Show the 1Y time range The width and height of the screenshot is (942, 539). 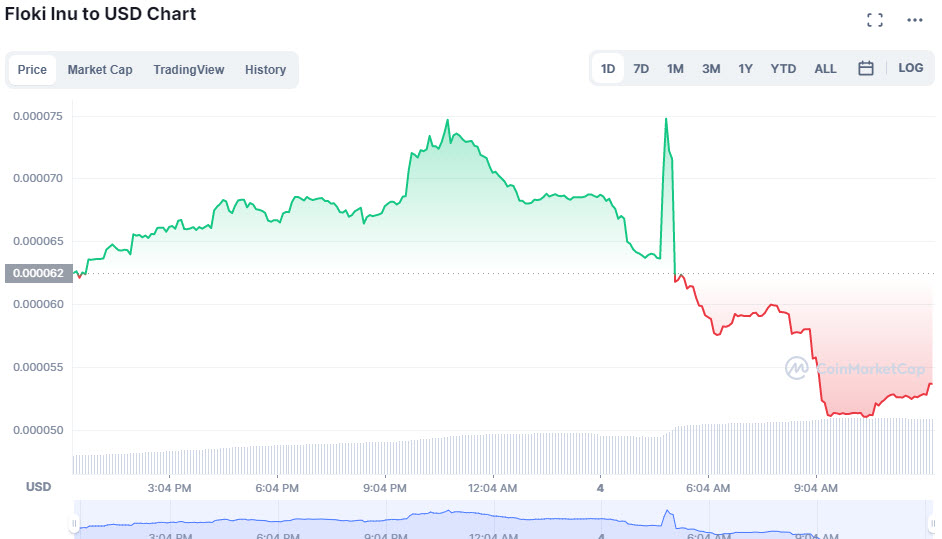coord(745,69)
